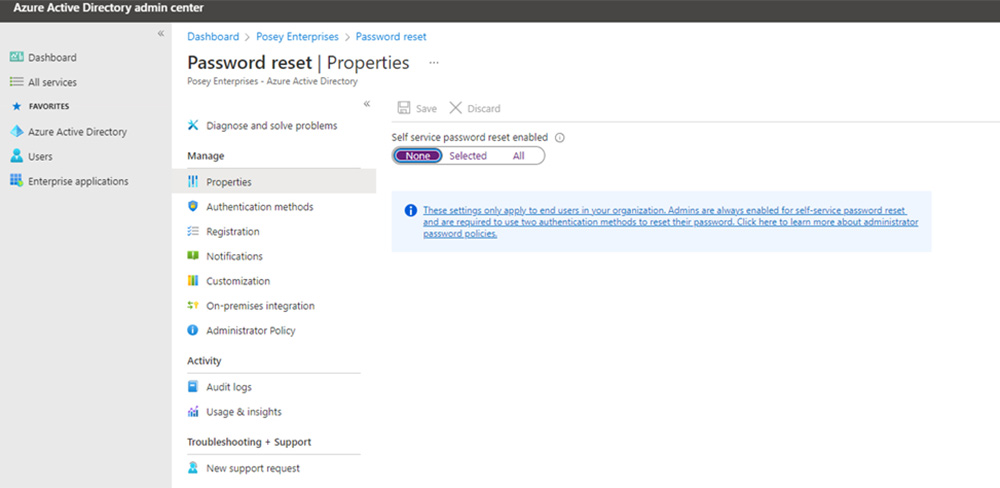Click the Discard button label

tap(483, 108)
